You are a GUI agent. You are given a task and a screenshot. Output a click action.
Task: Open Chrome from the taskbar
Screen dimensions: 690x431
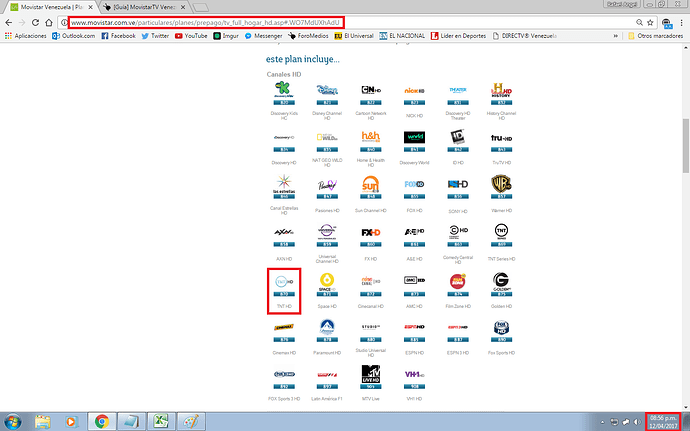coord(102,421)
